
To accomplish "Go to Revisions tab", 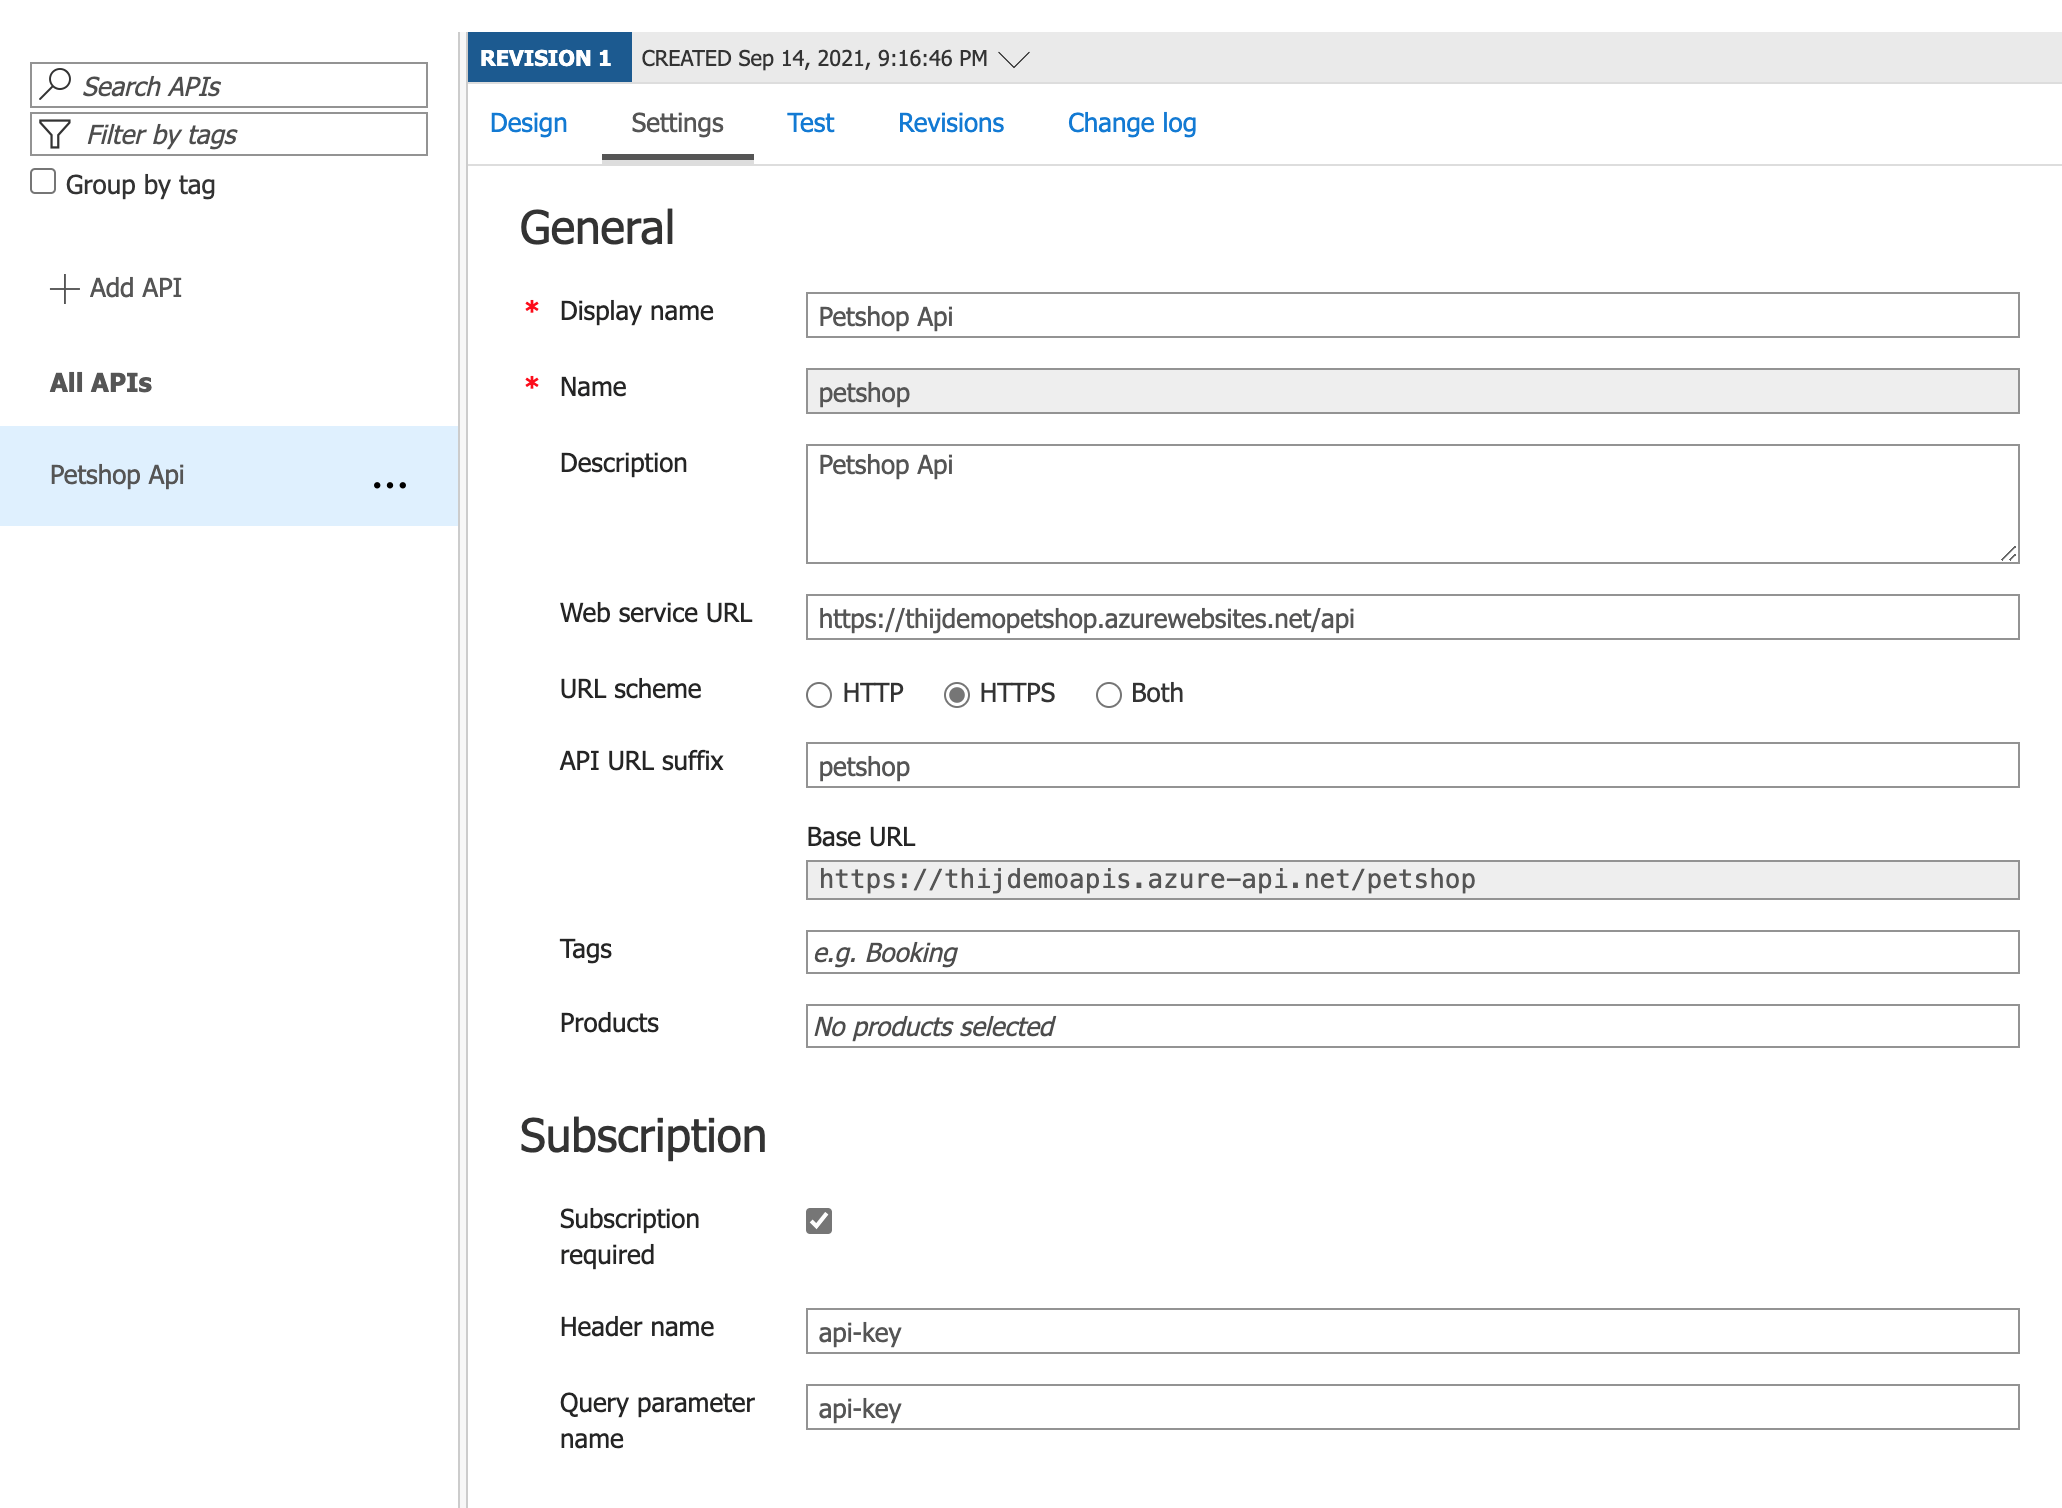I will pos(950,123).
